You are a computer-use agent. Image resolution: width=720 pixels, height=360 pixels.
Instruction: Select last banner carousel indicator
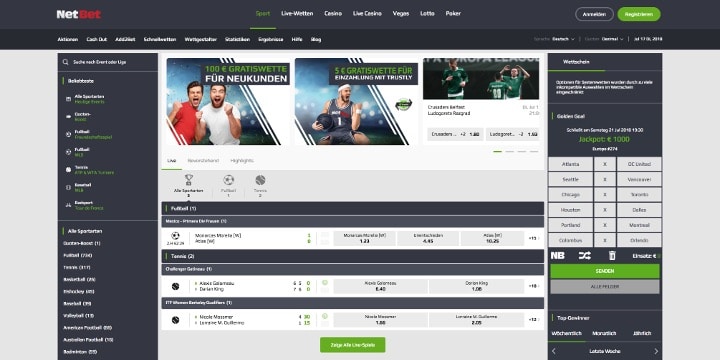534,151
